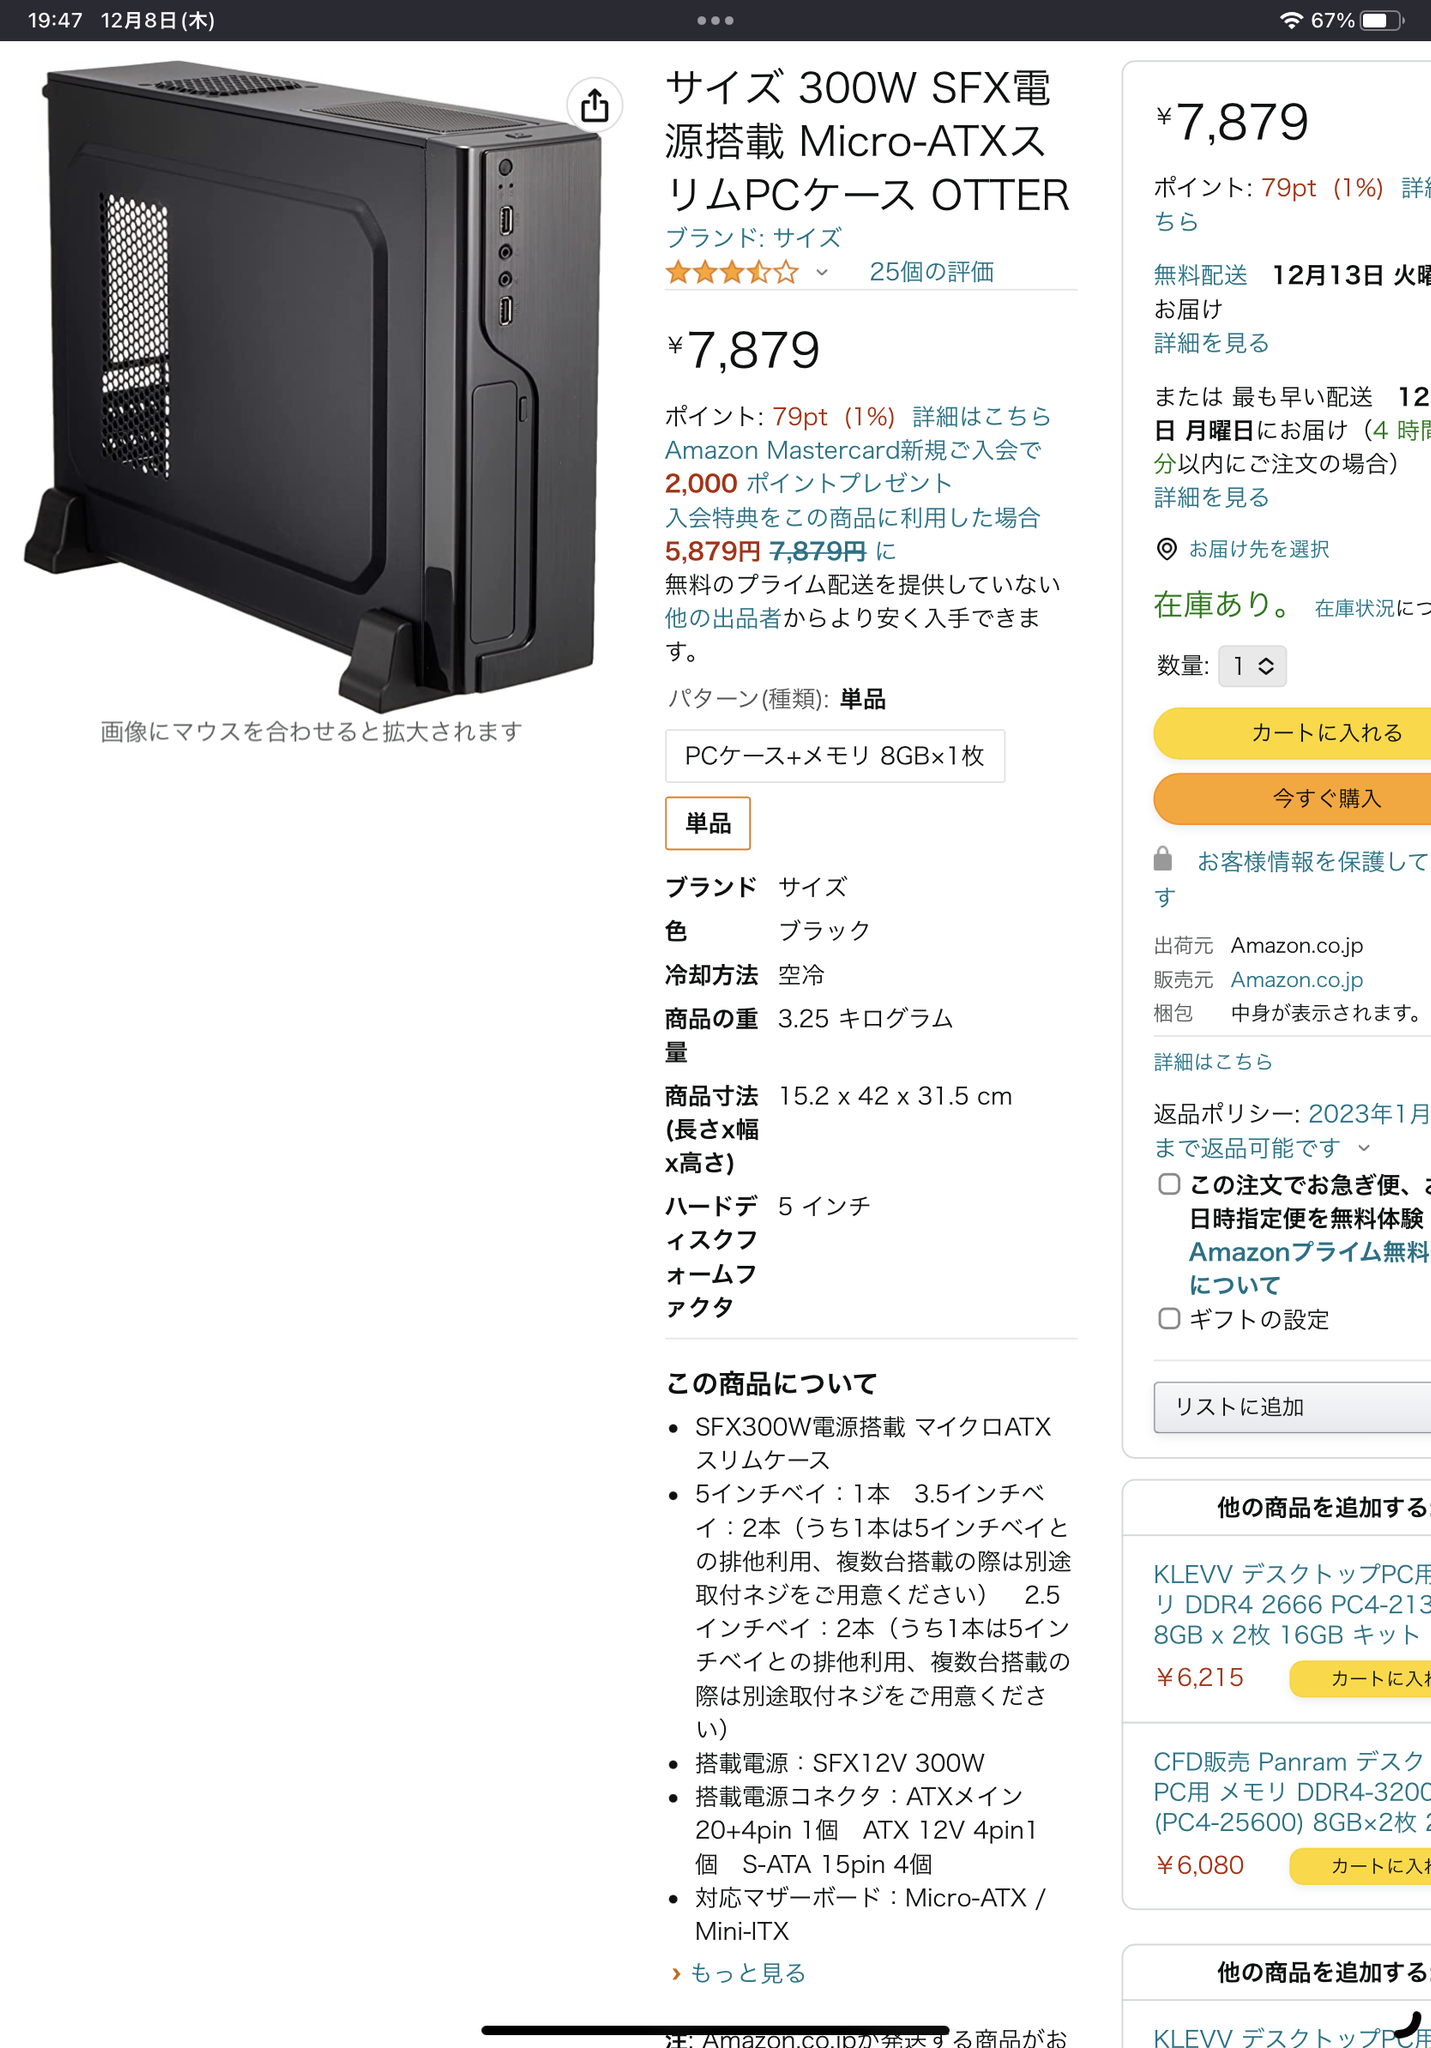Screen dimensions: 1431x2048
Task: Enable the お急ぎ便 free trial checkbox
Action: tap(1169, 1184)
